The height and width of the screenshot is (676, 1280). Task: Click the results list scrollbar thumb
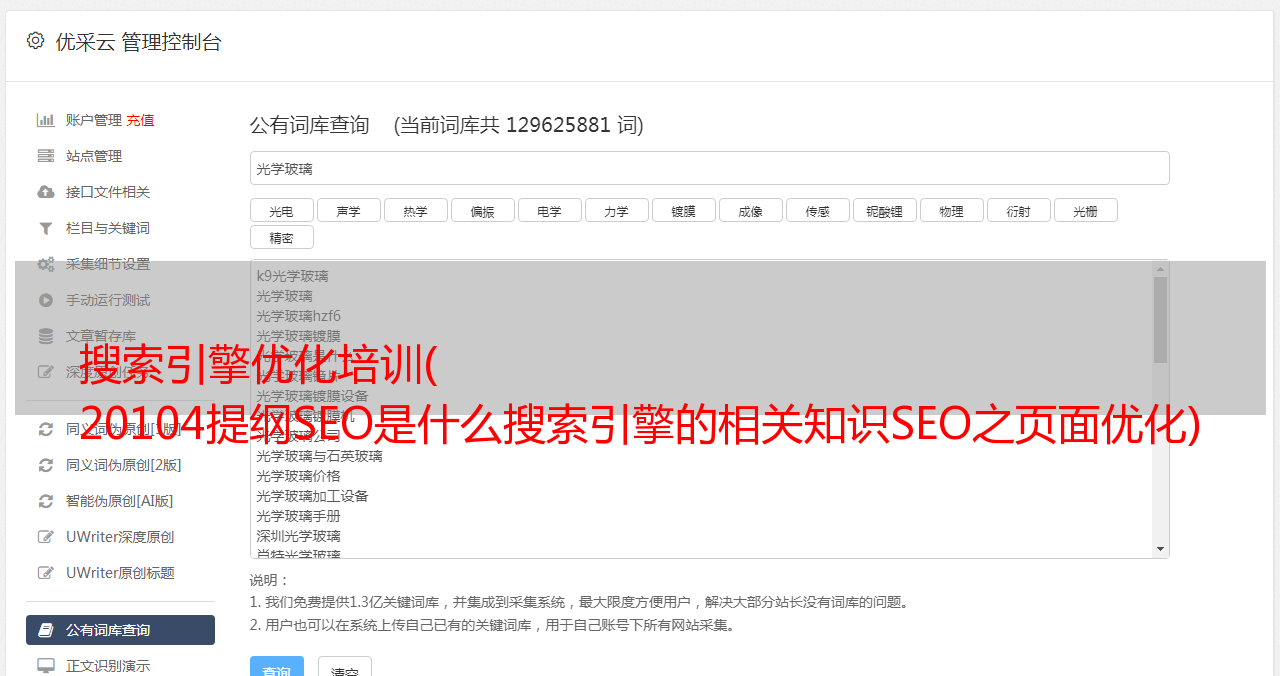point(1160,320)
